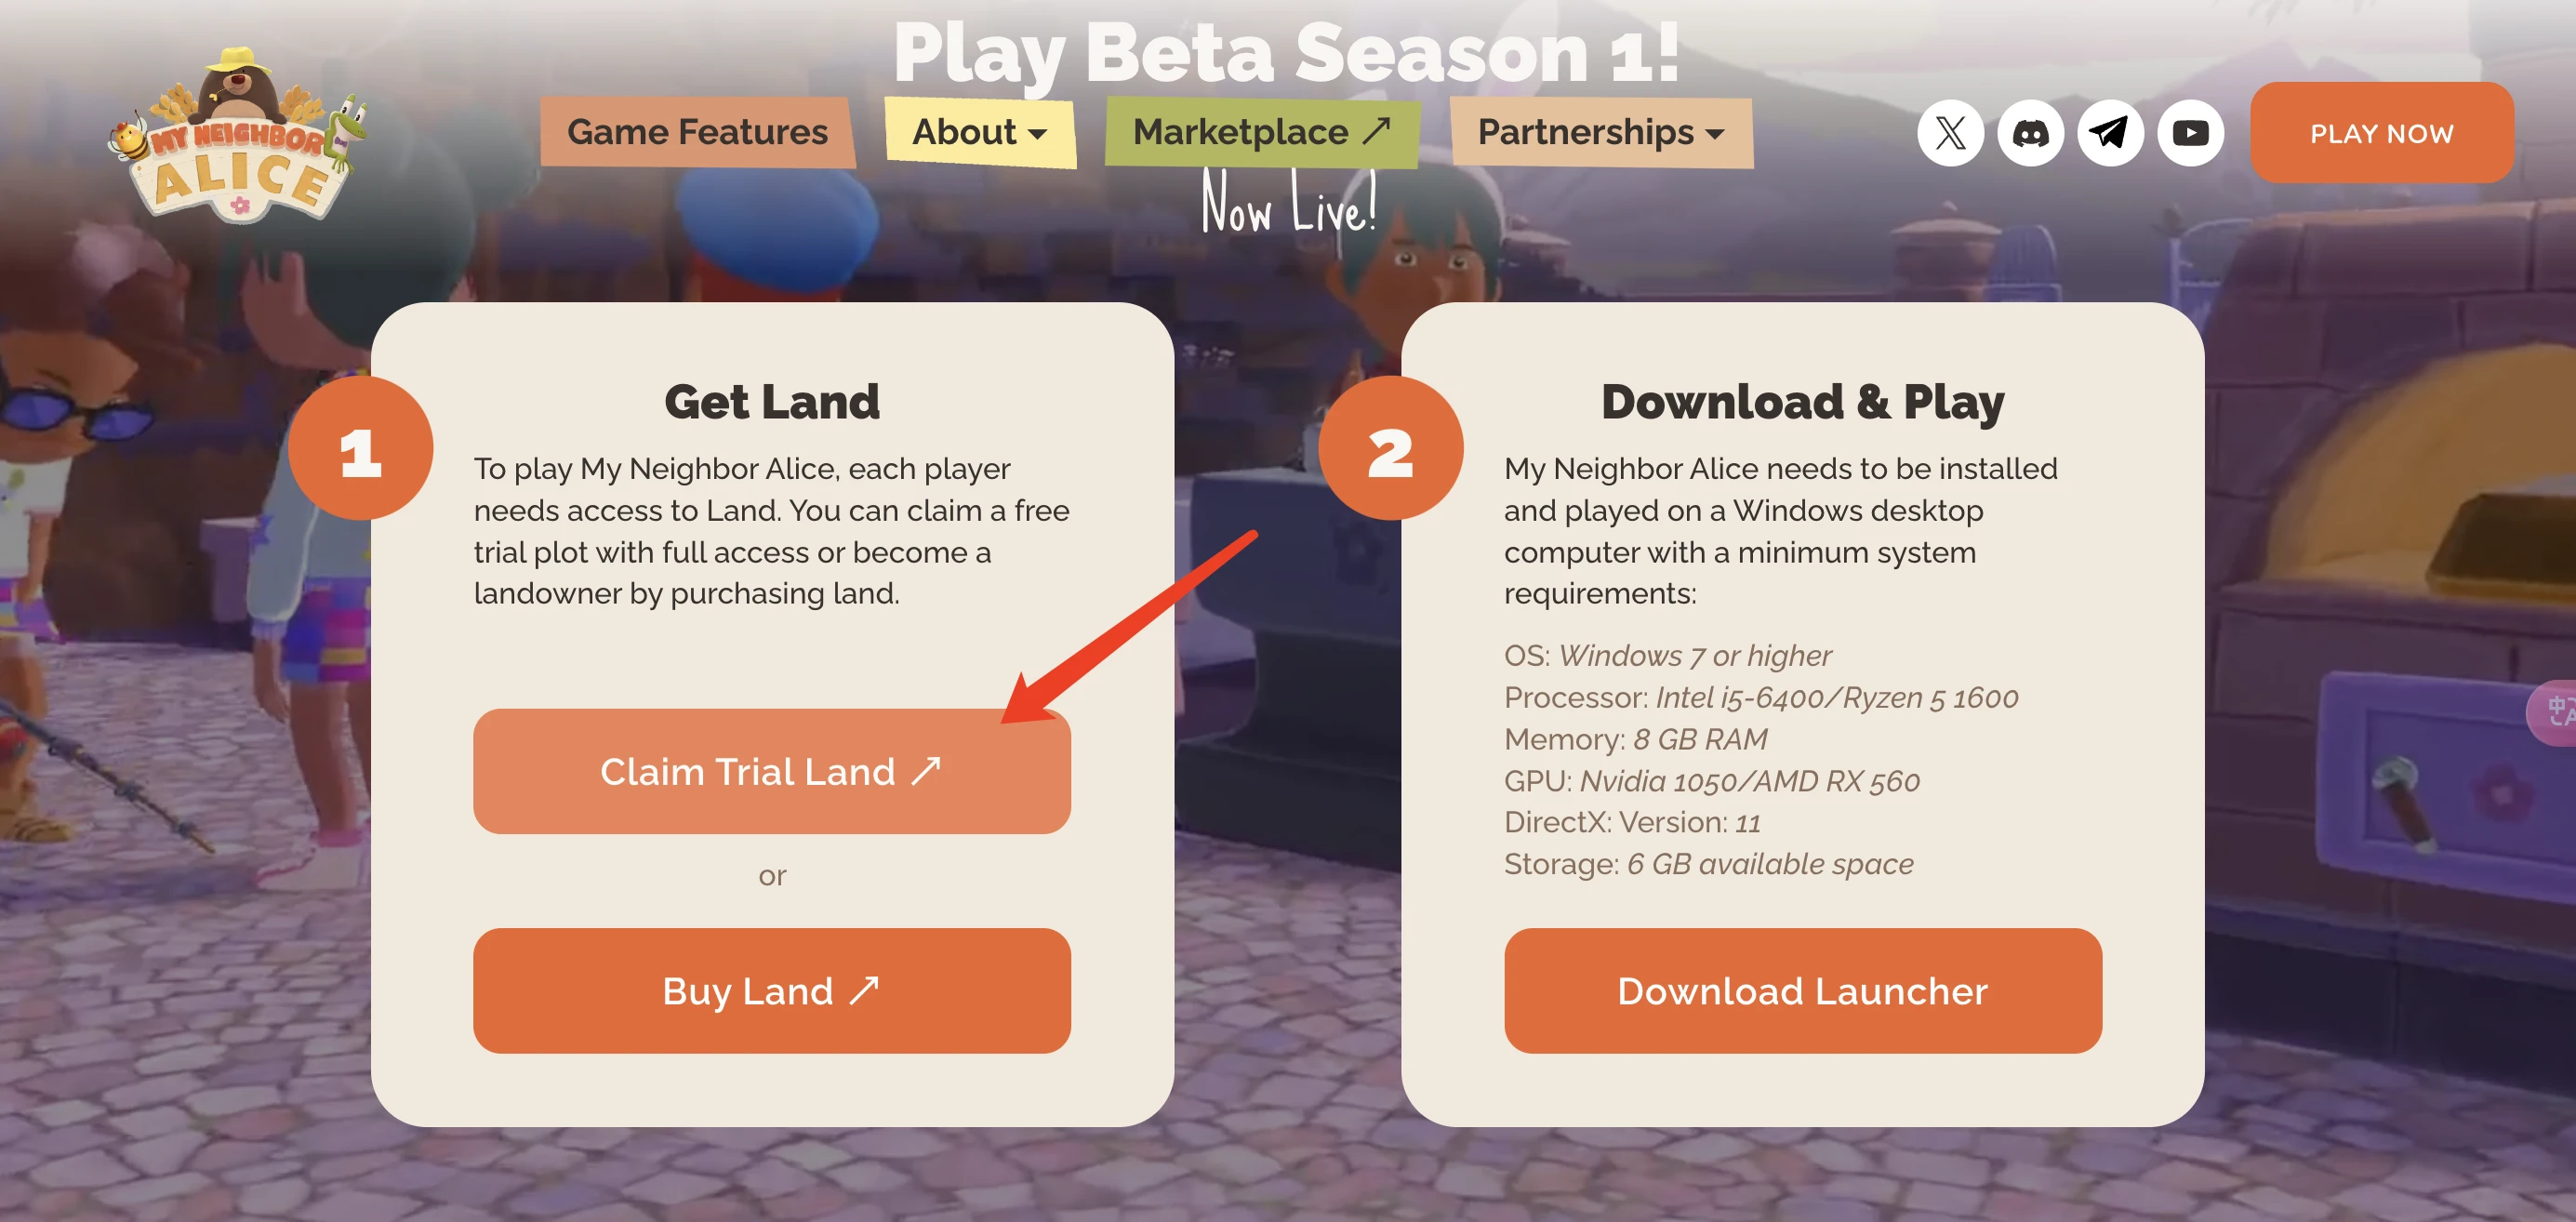Click the PLAY NOW button
The width and height of the screenshot is (2576, 1222).
2381,133
